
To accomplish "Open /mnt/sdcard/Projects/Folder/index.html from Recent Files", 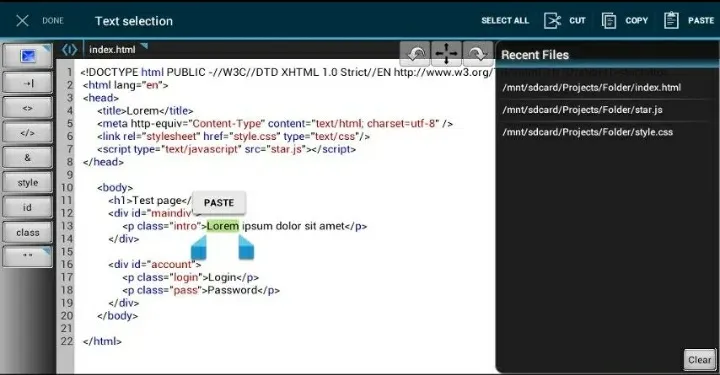I will coord(591,88).
